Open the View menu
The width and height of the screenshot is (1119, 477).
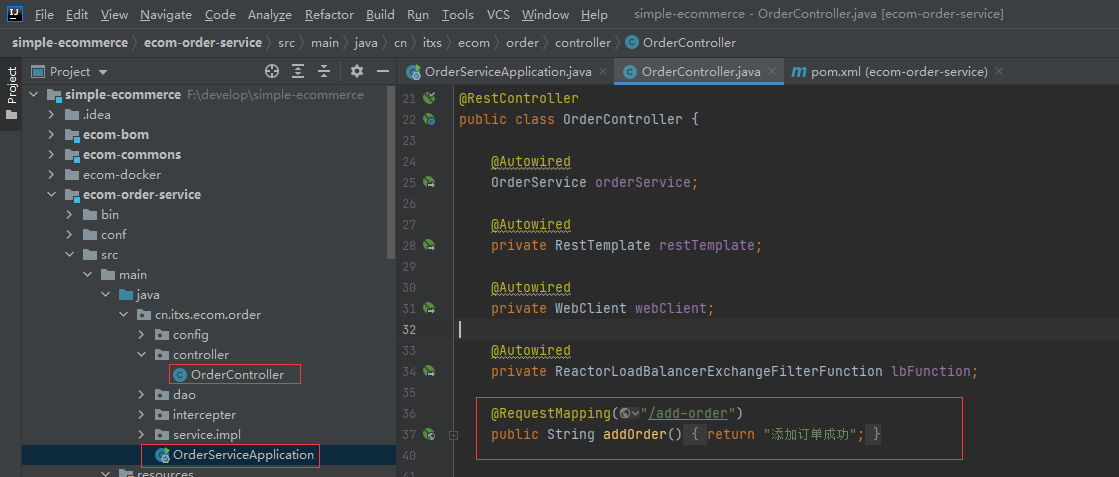[114, 14]
